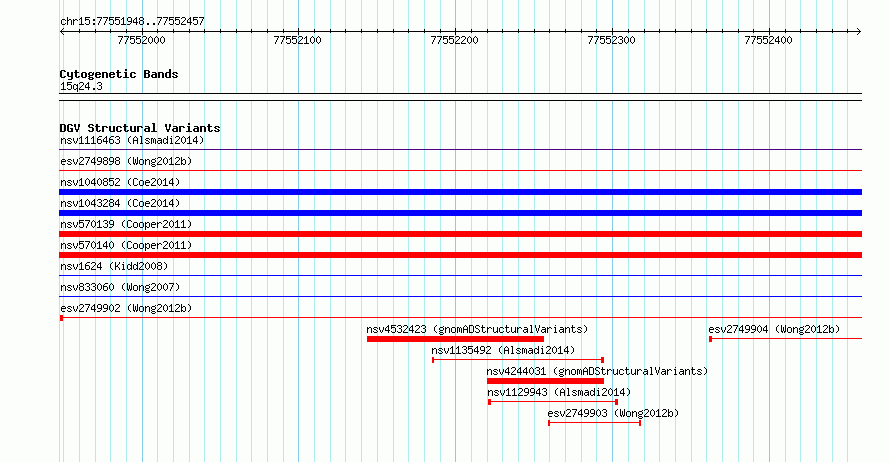Click the ruler's left arrow end
The width and height of the screenshot is (890, 462).
click(x=62, y=32)
